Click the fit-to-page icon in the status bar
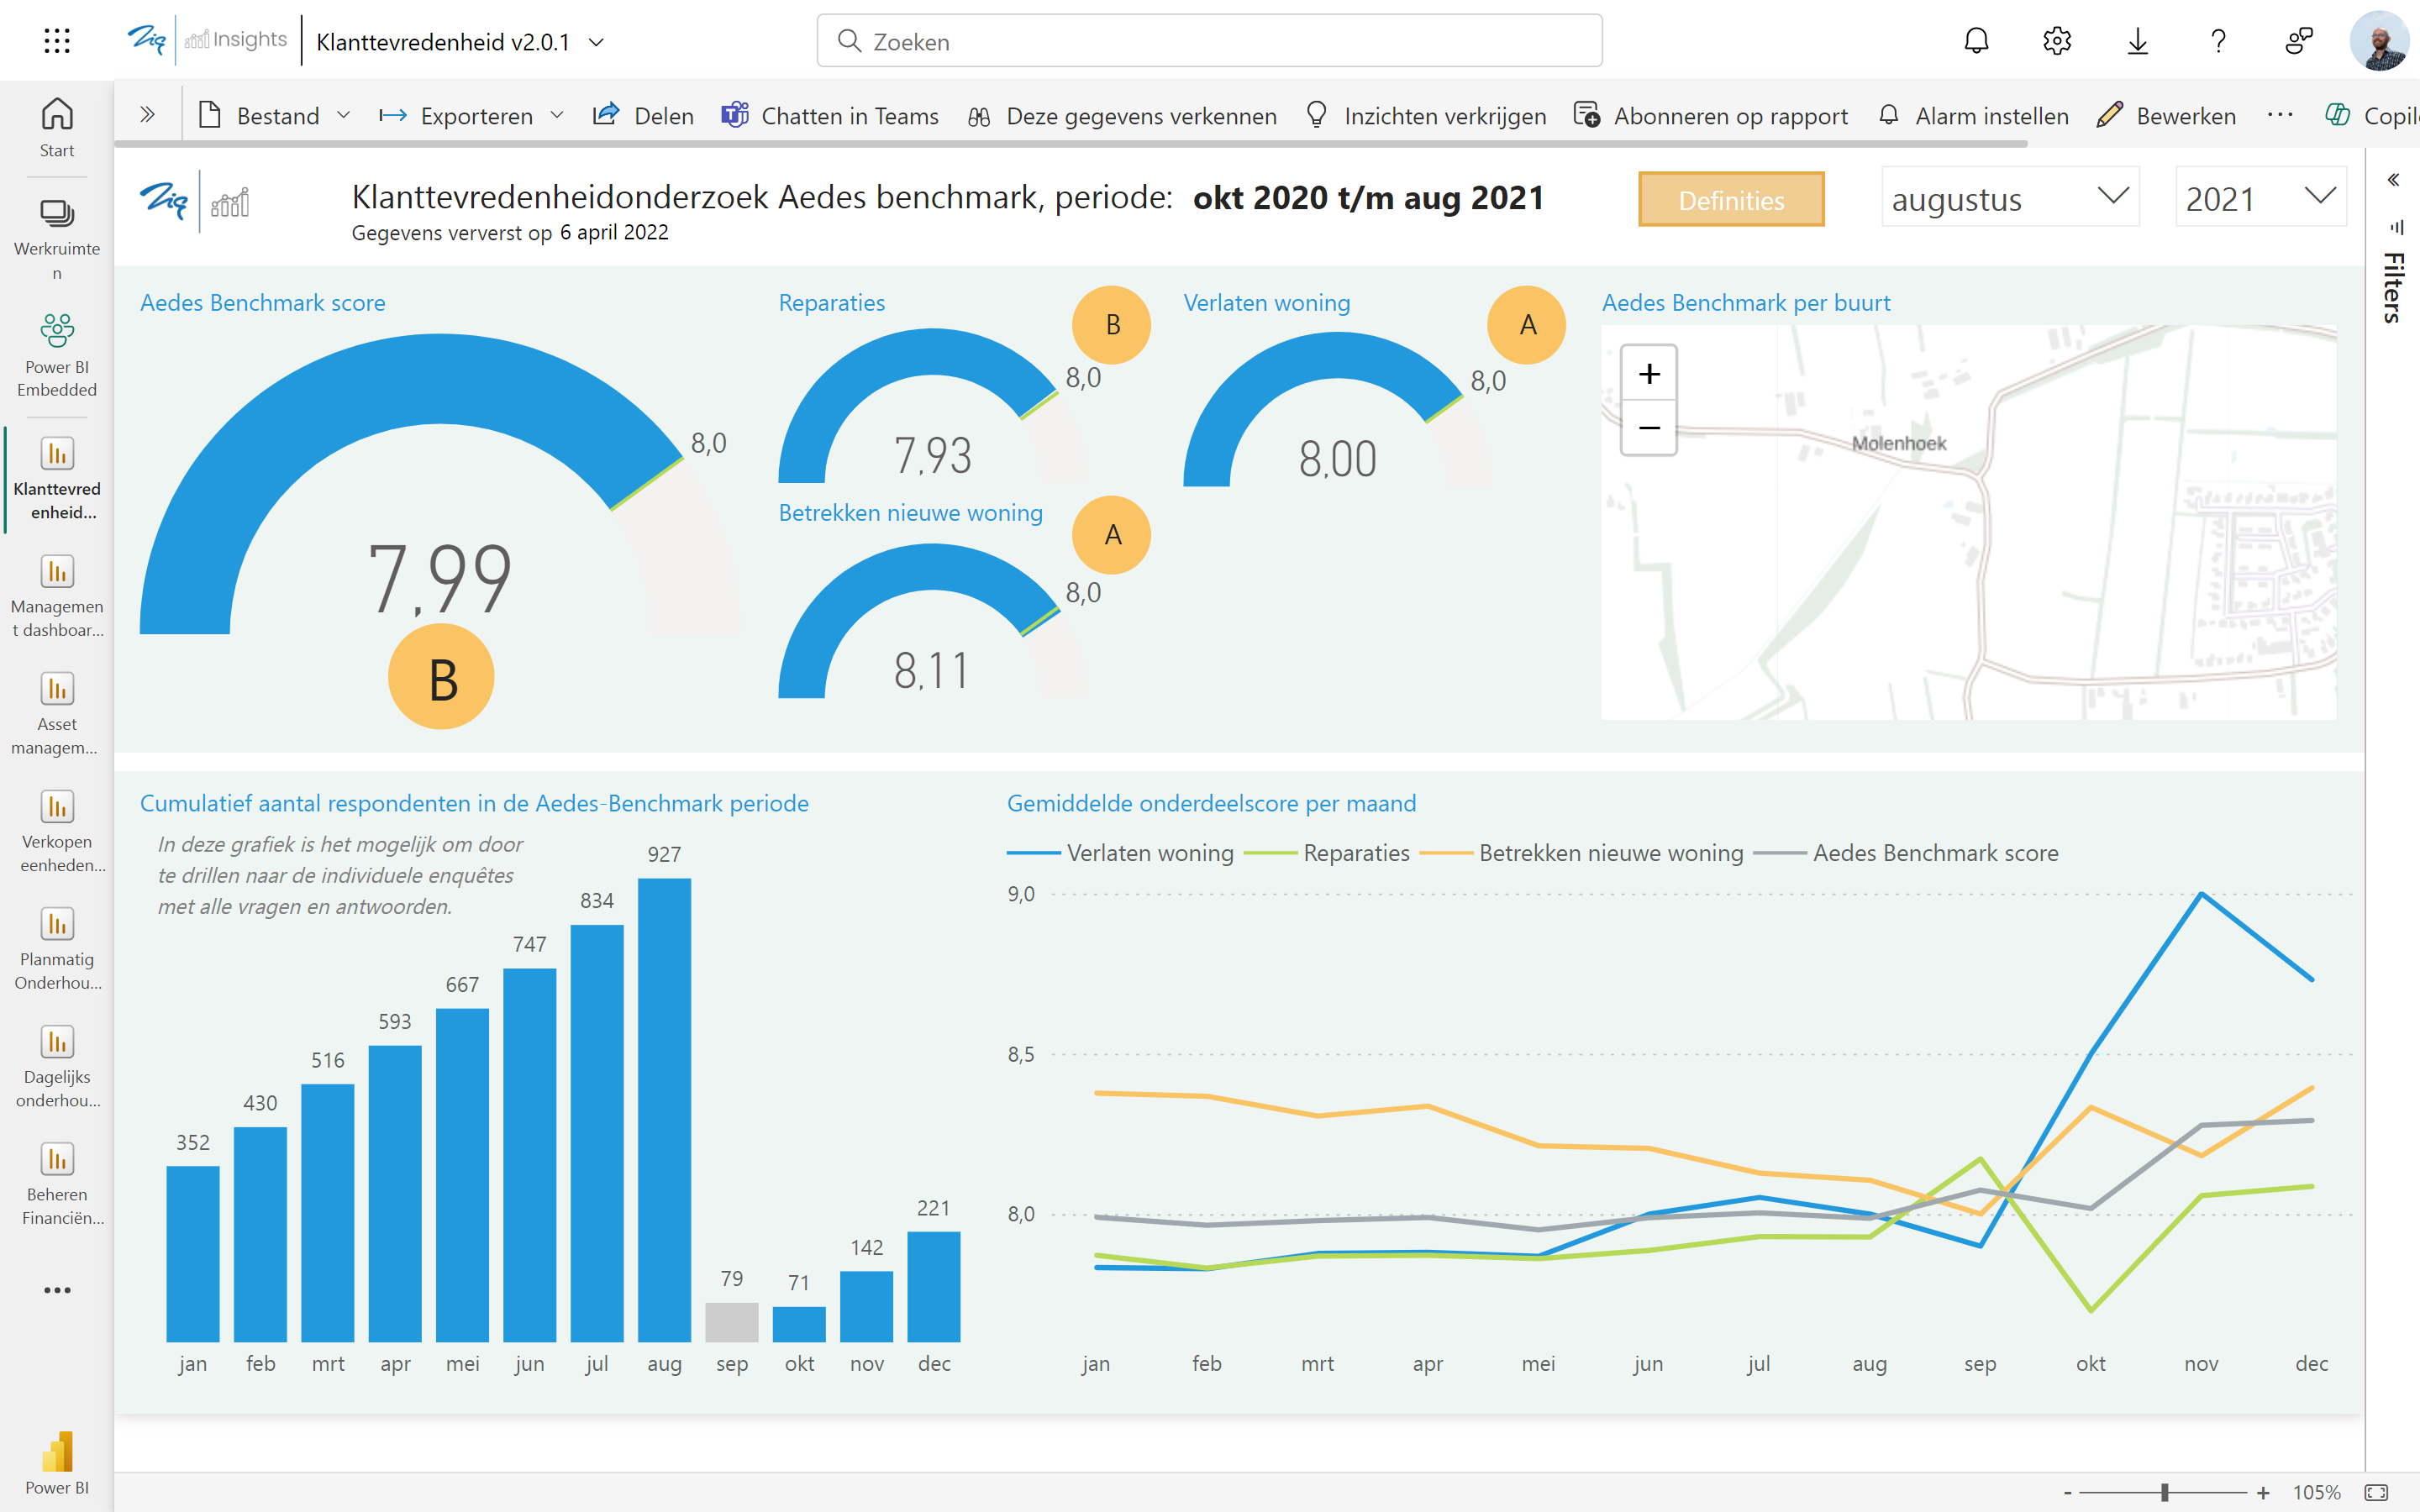The image size is (2420, 1512). (2376, 1492)
